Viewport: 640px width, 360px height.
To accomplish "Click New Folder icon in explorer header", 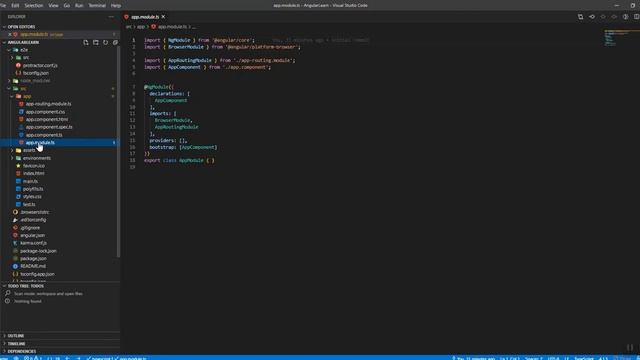I will coord(96,42).
